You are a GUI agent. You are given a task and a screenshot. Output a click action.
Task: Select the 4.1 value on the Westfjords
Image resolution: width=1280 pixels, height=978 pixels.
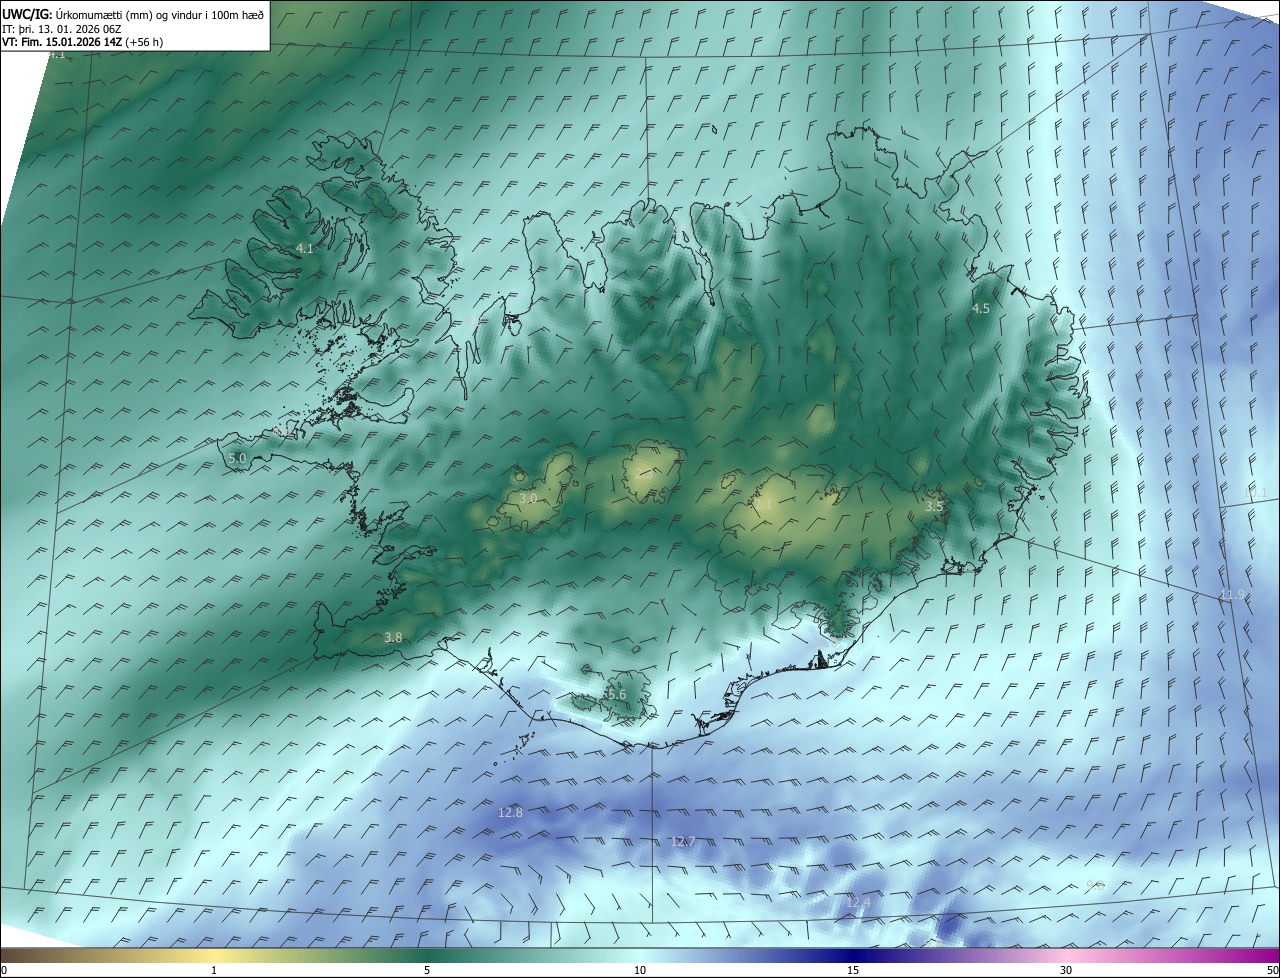(x=305, y=248)
